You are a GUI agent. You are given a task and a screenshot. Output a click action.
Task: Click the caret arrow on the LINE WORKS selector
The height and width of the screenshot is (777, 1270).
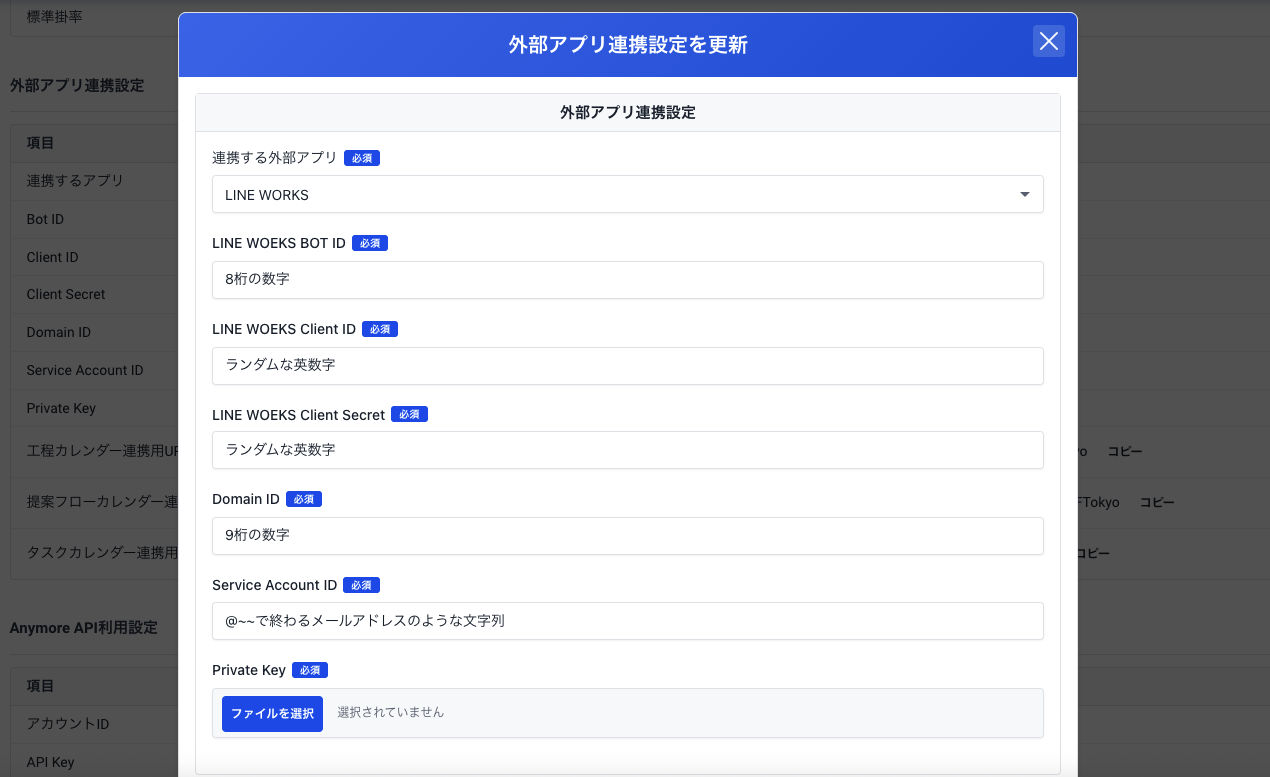(1024, 194)
